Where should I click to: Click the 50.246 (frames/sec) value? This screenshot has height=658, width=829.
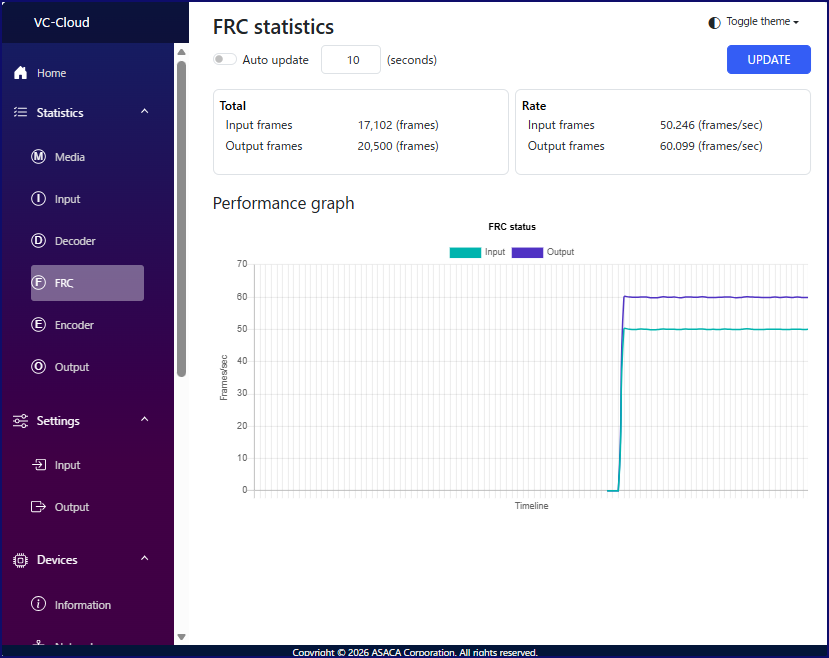pos(711,125)
